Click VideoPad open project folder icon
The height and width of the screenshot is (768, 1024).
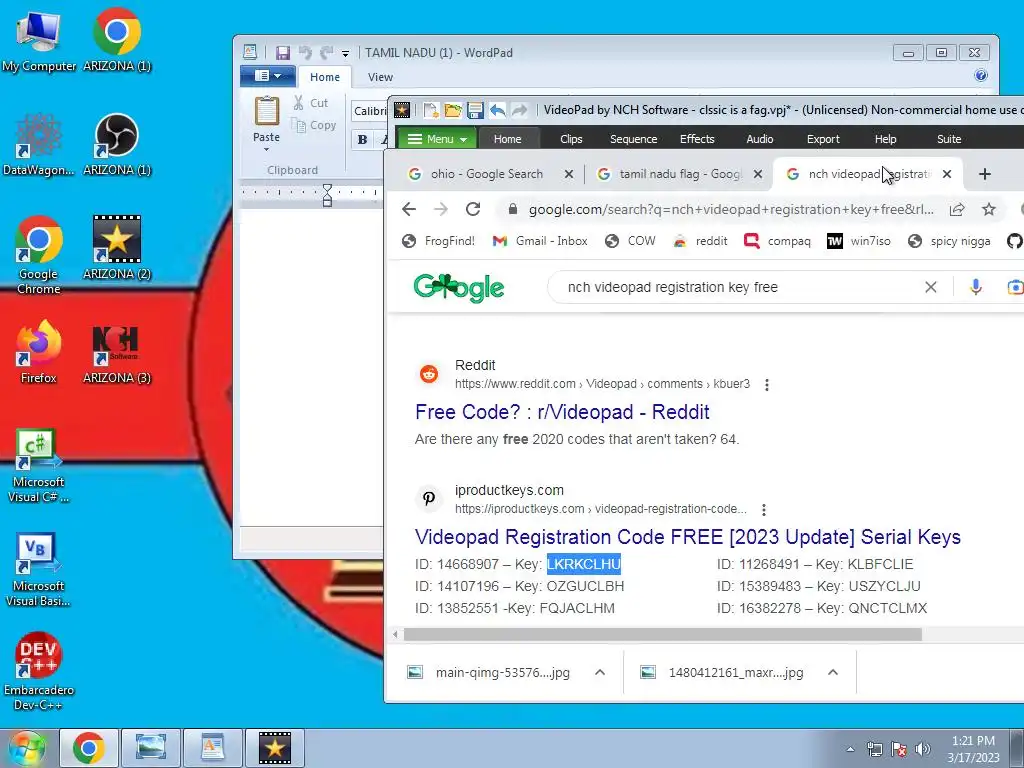point(453,110)
